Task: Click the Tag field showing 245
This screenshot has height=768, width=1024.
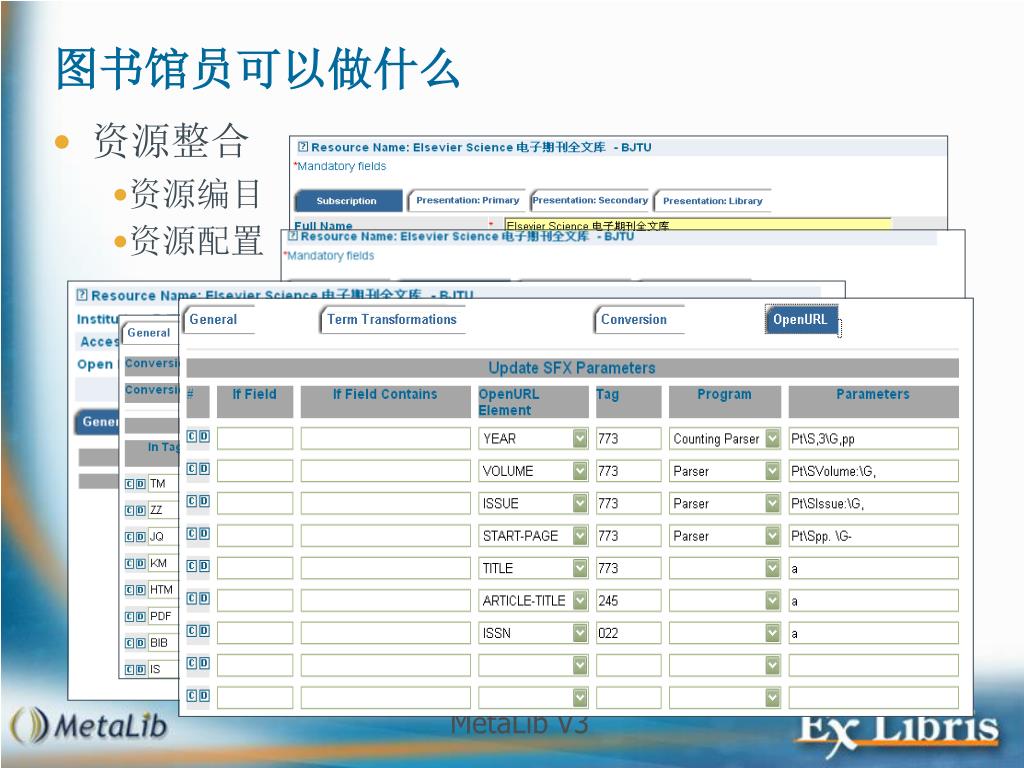Action: [x=628, y=600]
